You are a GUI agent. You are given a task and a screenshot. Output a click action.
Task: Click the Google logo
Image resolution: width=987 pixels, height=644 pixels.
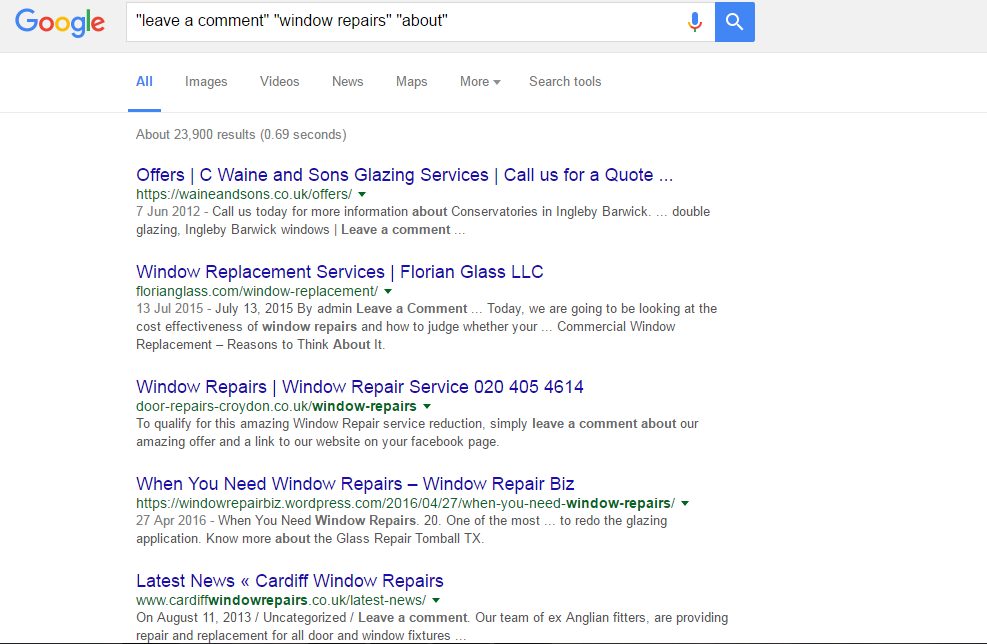(x=60, y=22)
